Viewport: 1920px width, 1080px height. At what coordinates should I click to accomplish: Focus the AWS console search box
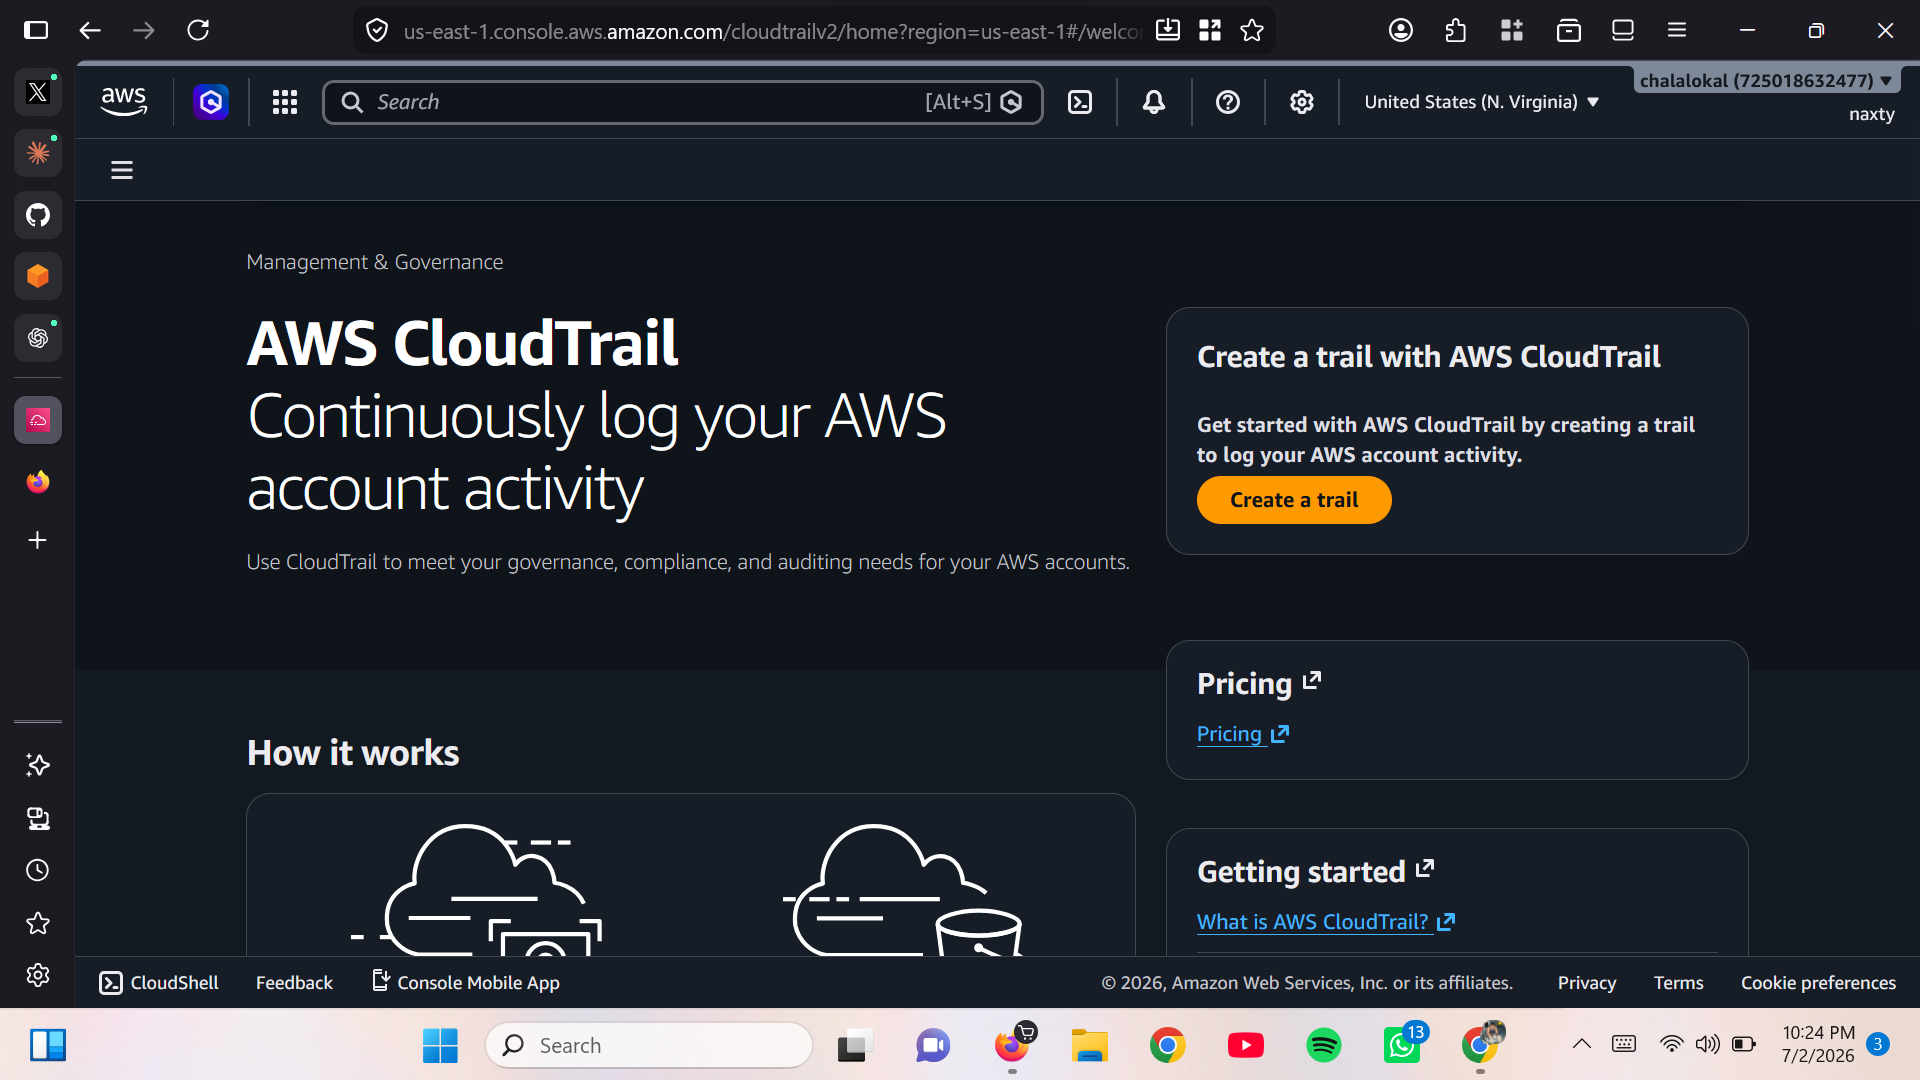pos(683,102)
